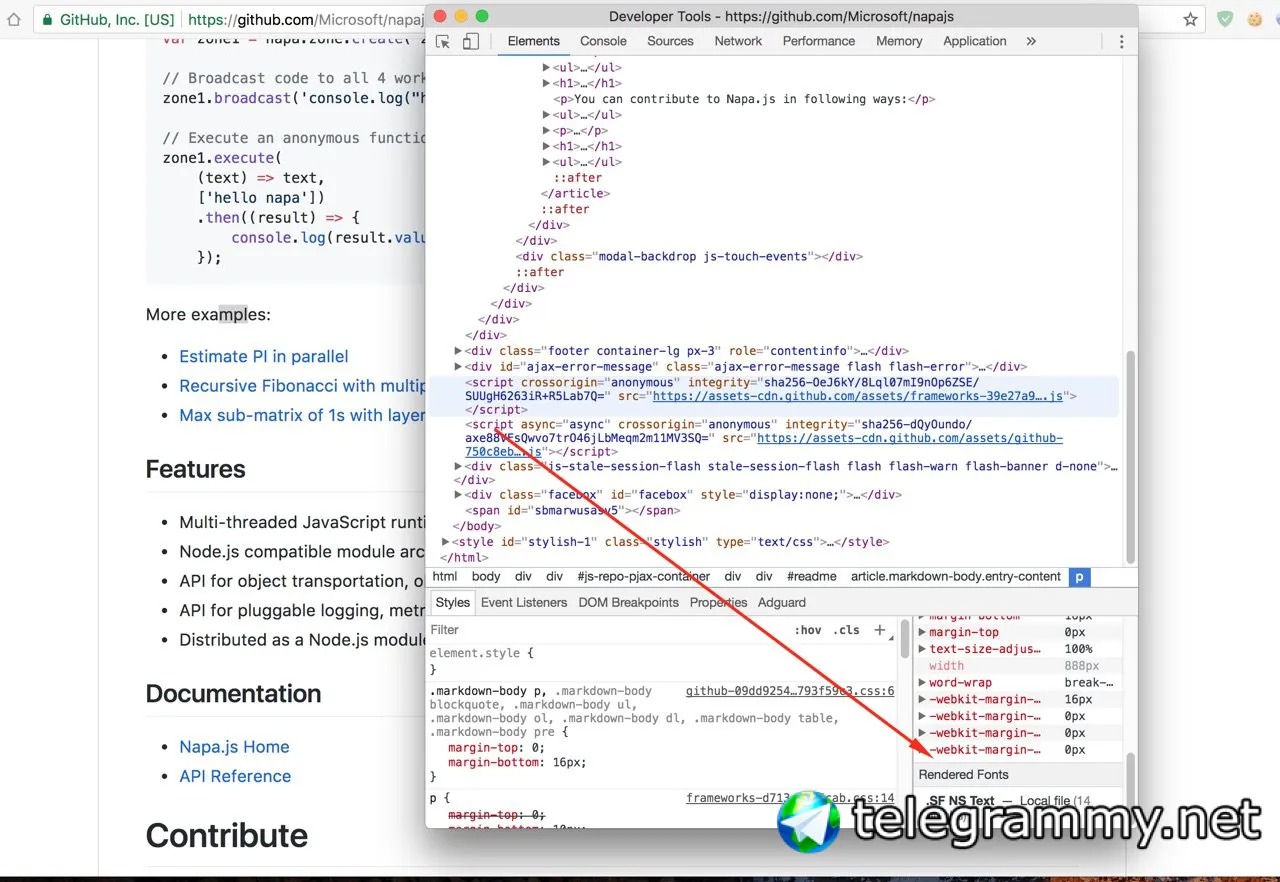1280x882 pixels.
Task: Open the Max sub-matrix of 1s link
Action: click(303, 415)
